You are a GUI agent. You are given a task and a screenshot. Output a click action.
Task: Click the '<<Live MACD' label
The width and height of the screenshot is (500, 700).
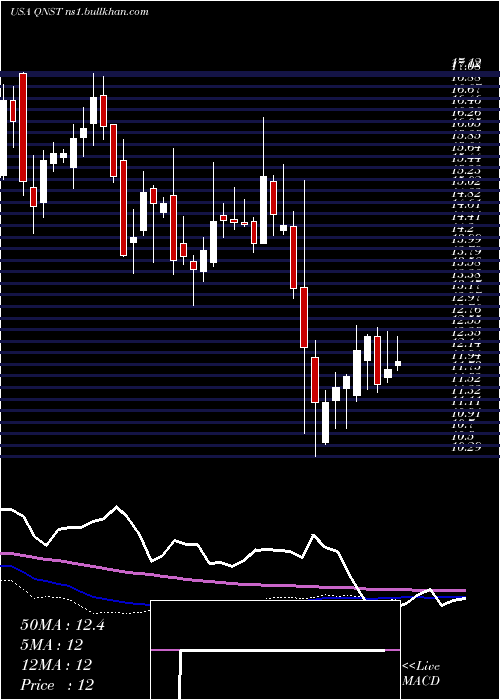click(421, 674)
